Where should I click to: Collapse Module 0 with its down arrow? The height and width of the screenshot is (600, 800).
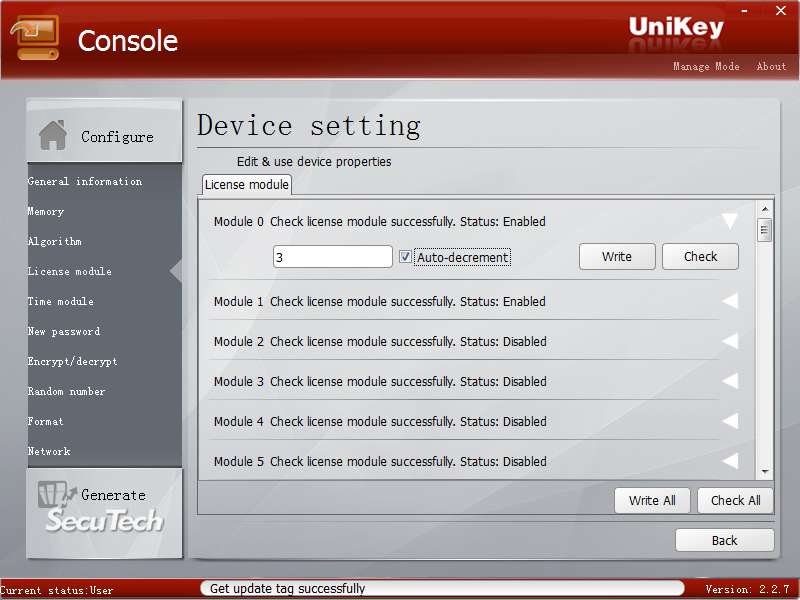(730, 221)
